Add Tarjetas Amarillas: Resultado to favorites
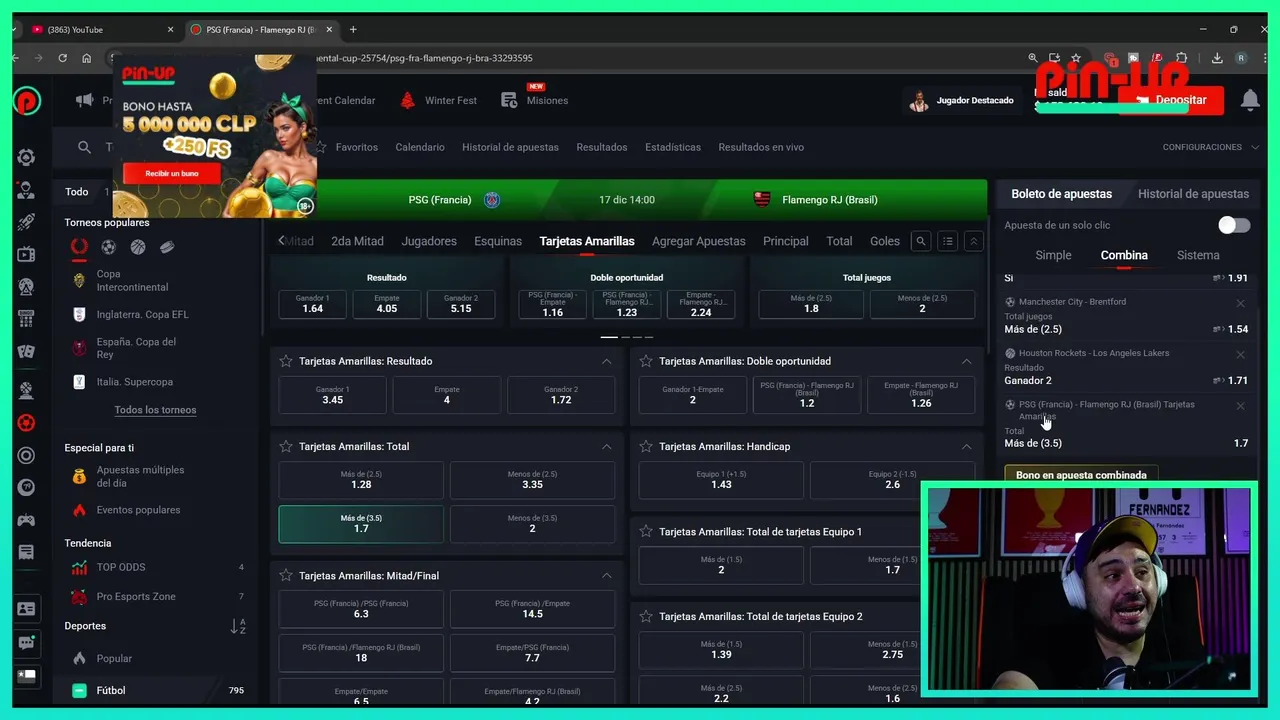1280x720 pixels. point(286,361)
